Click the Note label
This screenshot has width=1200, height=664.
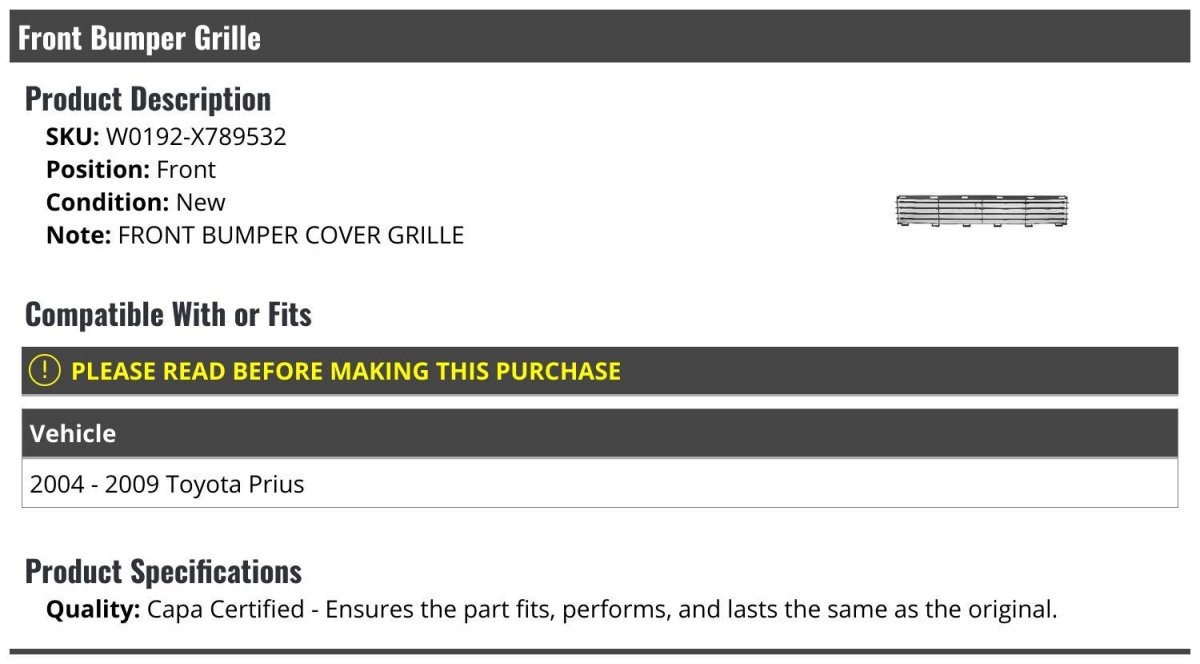pos(79,236)
